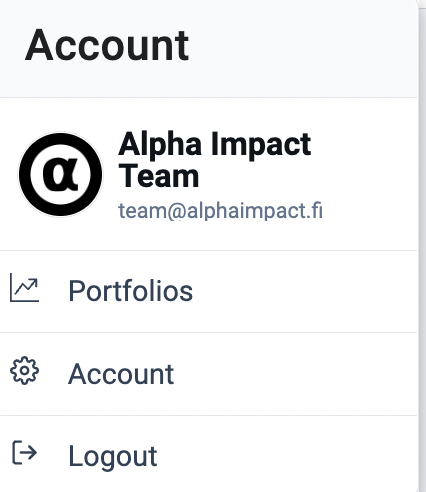View portfolios via the trending chart icon

click(x=24, y=287)
